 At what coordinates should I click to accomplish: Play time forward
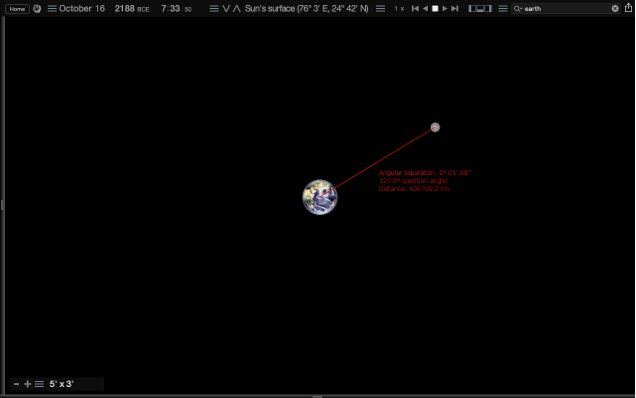[x=445, y=9]
